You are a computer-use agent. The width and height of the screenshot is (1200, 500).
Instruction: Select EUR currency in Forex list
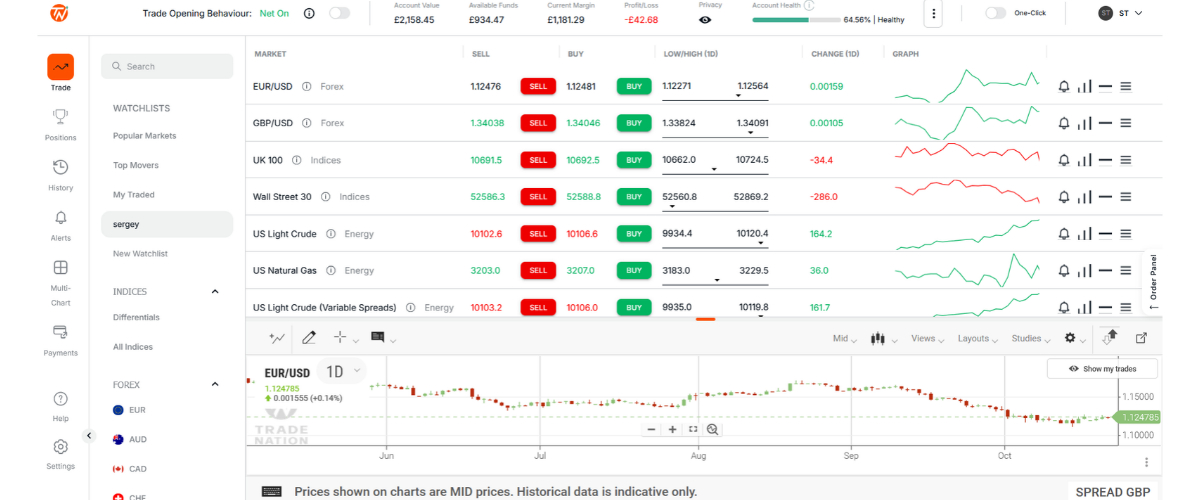coord(130,410)
